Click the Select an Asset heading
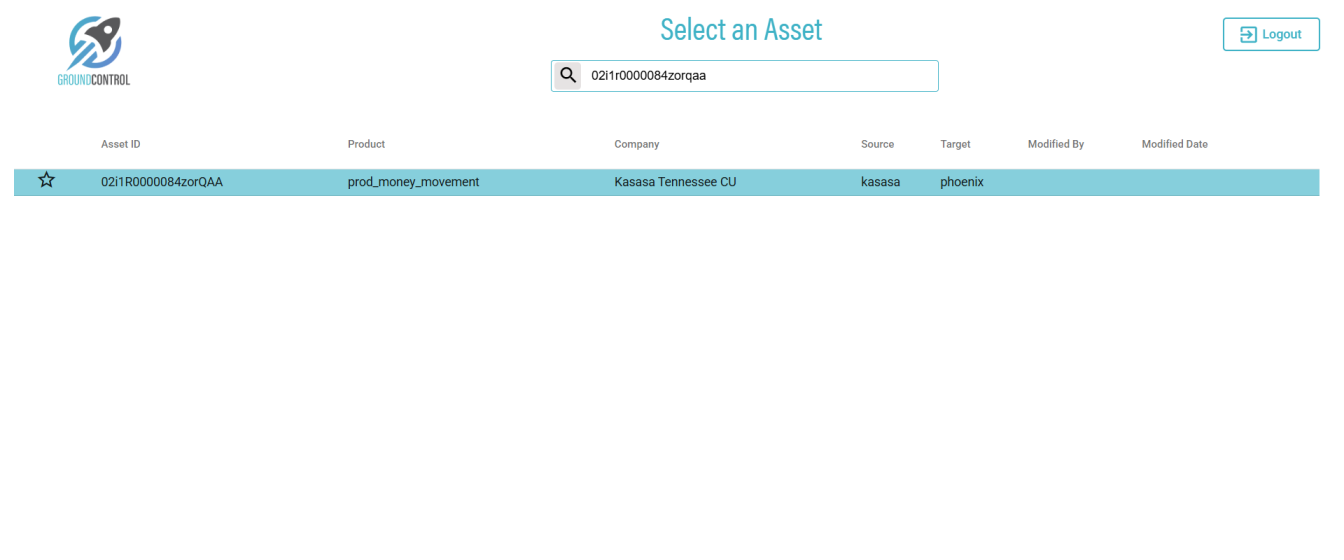Screen dimensions: 1344x560 coord(741,30)
